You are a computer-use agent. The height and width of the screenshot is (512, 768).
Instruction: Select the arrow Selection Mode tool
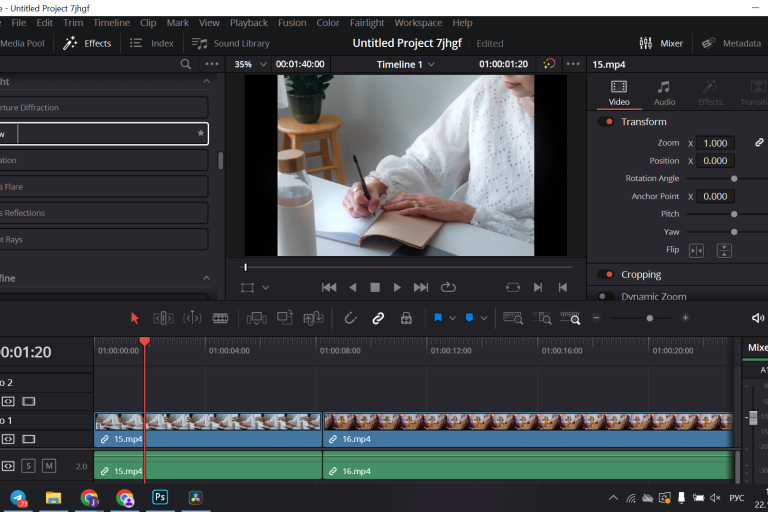click(x=135, y=318)
